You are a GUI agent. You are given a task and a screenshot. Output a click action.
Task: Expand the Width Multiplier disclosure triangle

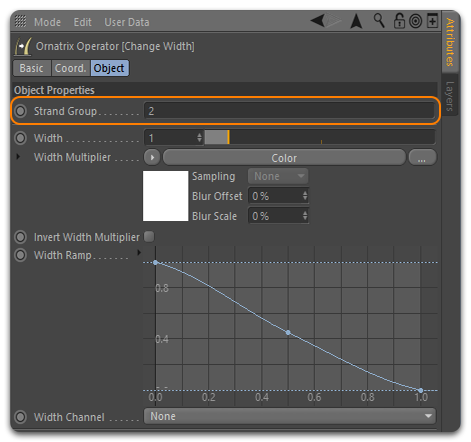[18, 156]
